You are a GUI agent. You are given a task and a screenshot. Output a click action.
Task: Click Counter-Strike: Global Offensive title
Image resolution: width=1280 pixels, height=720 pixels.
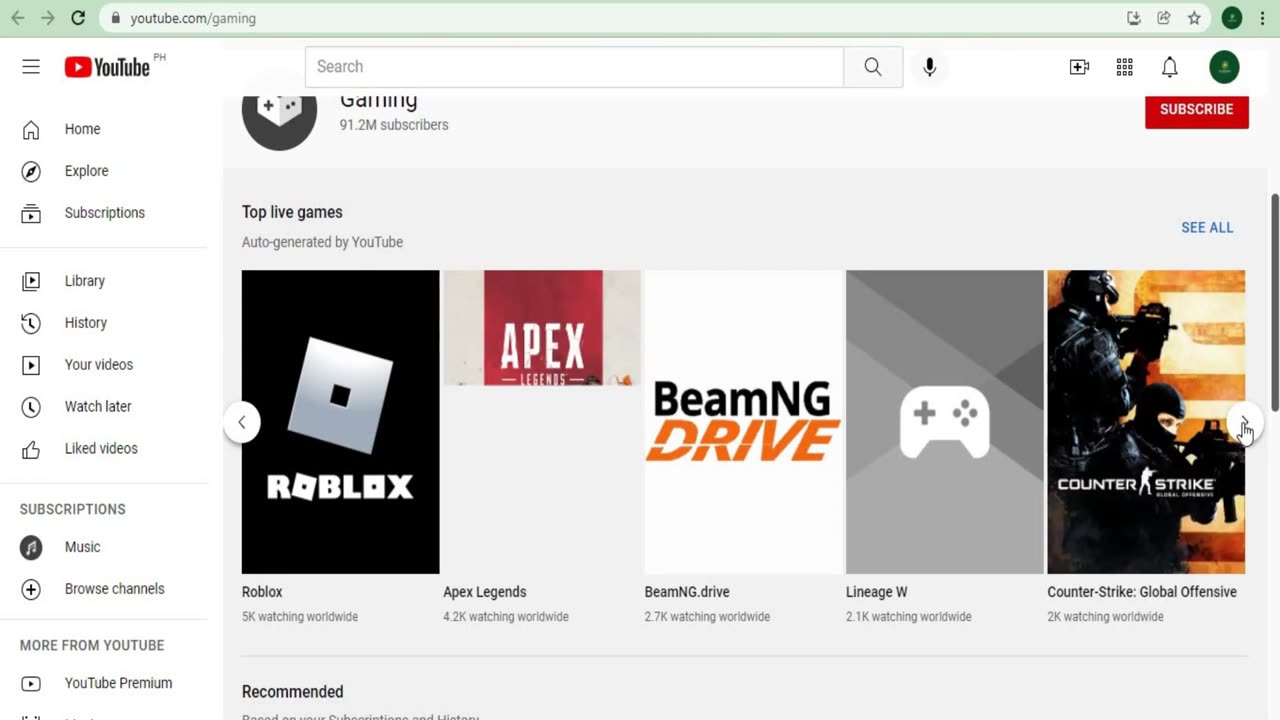[1142, 592]
